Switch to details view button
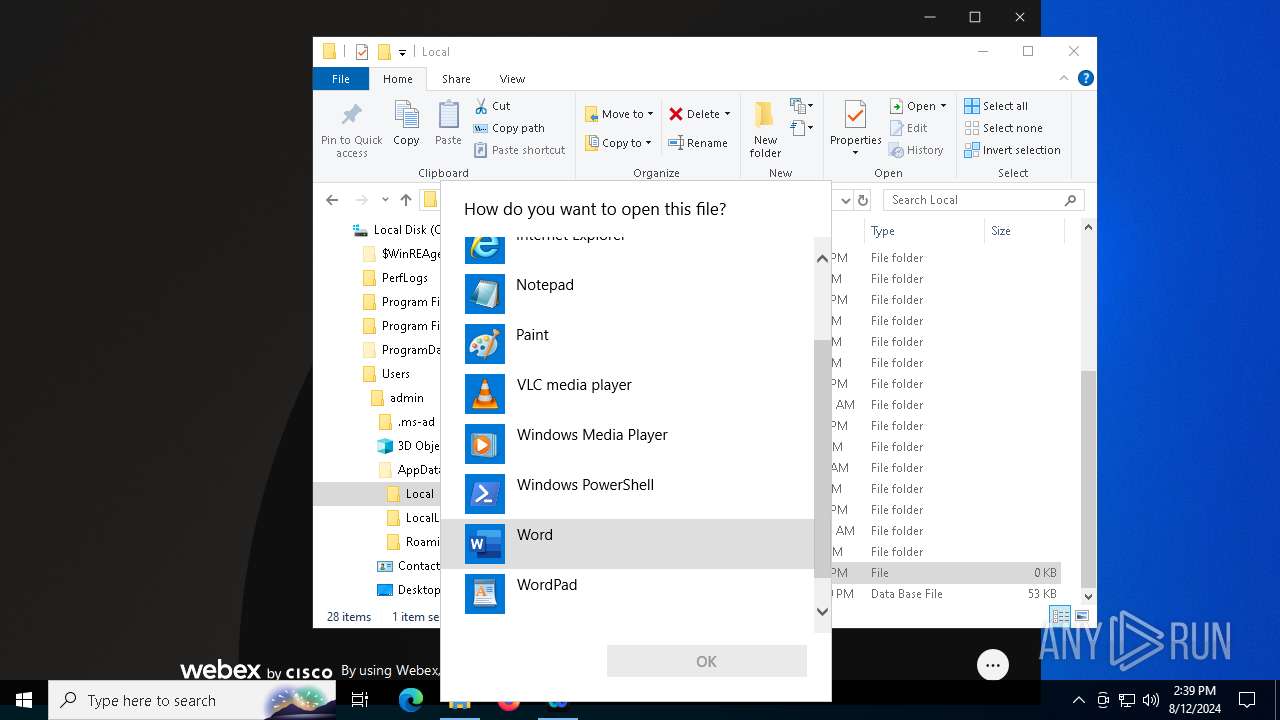The height and width of the screenshot is (720, 1280). click(1060, 616)
